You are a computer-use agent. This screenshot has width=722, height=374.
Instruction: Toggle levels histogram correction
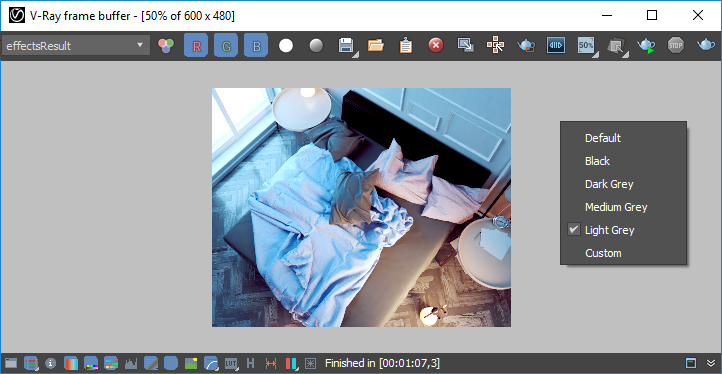click(131, 363)
